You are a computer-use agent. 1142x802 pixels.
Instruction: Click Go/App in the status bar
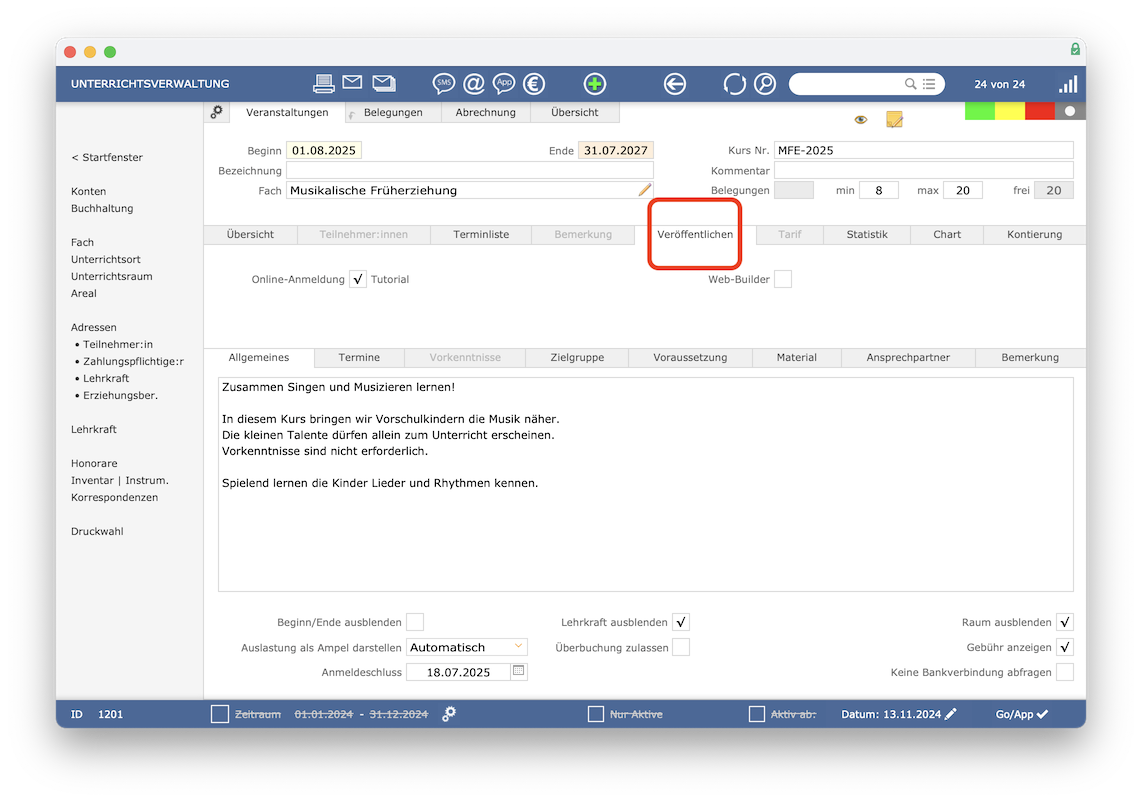[1022, 714]
